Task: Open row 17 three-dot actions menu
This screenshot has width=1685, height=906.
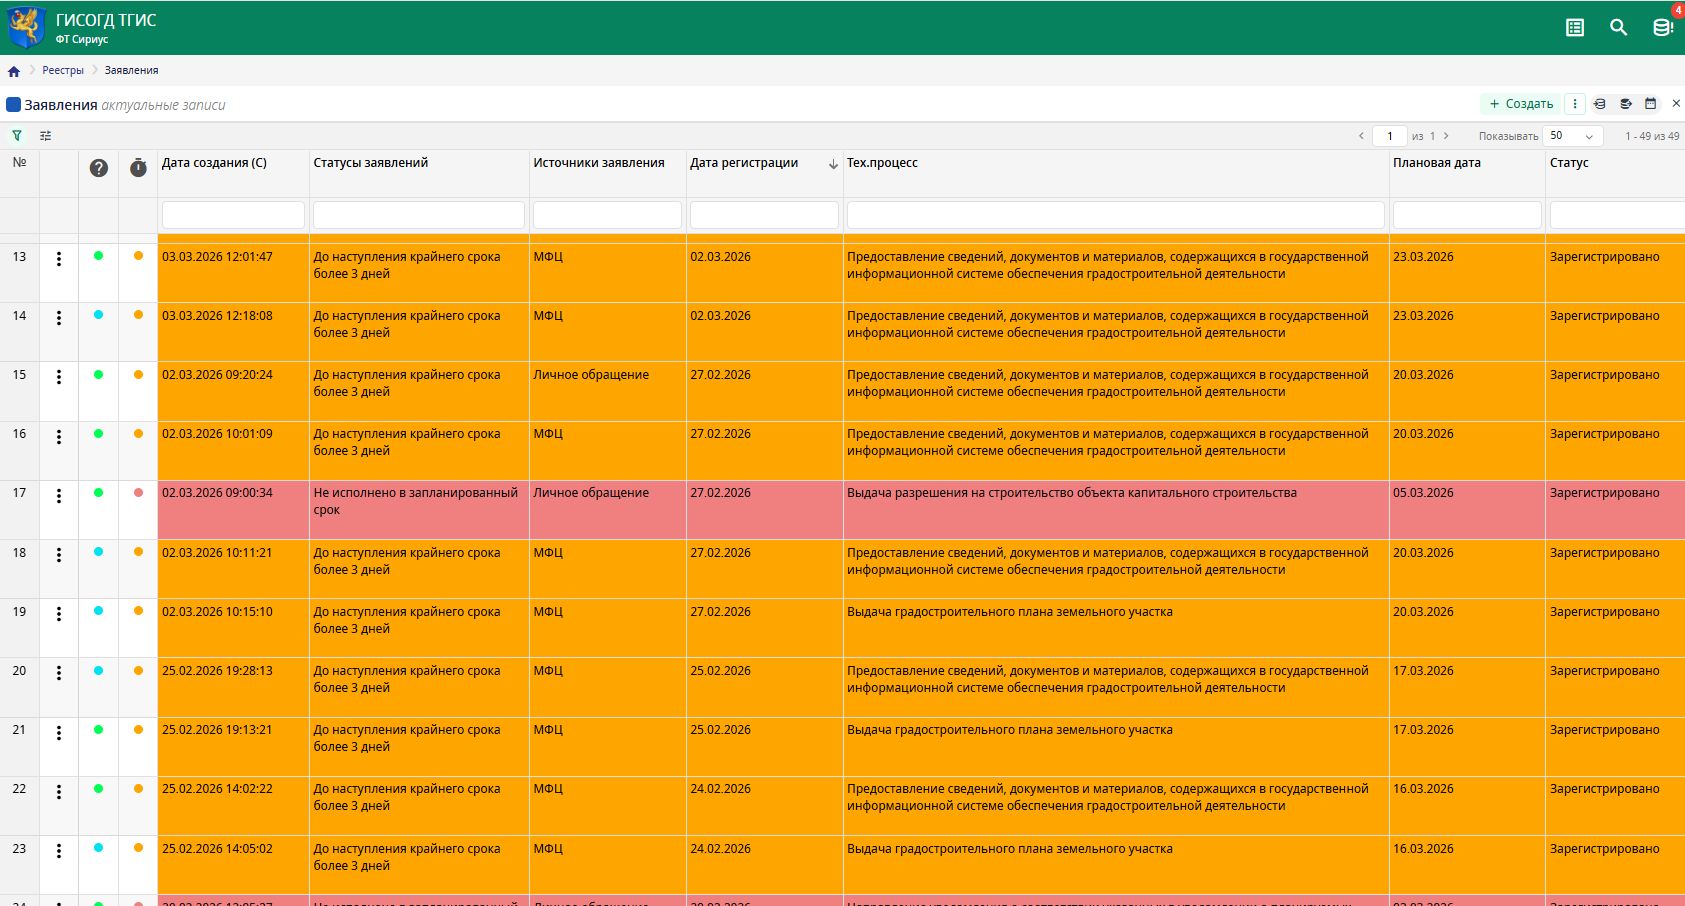Action: pos(59,496)
